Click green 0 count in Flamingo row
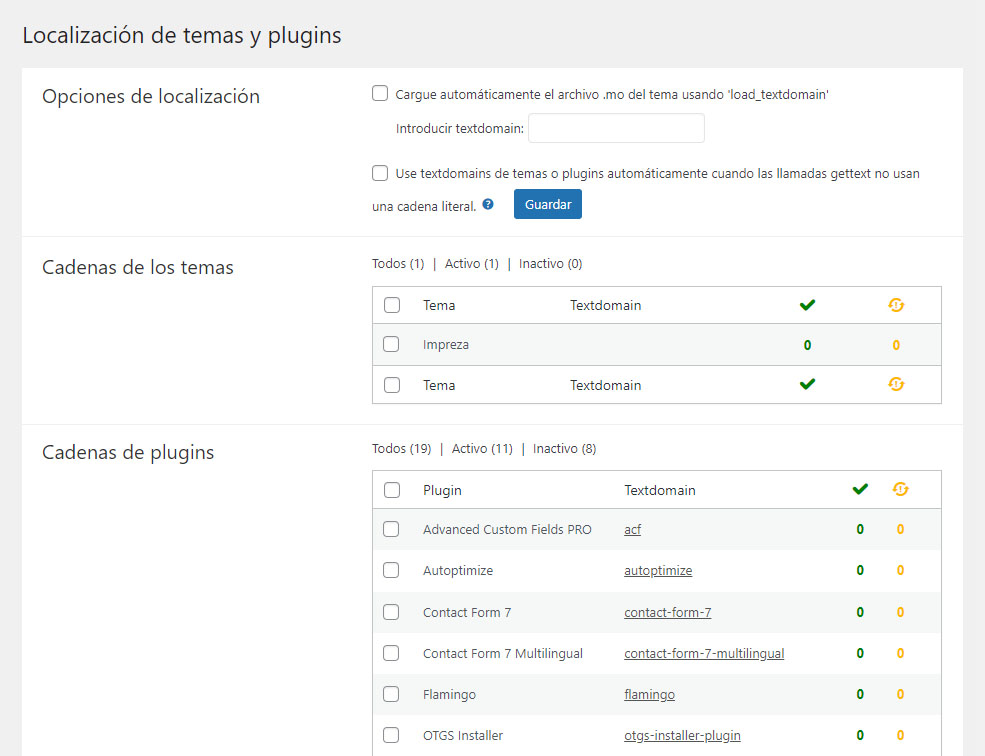This screenshot has width=985, height=756. click(x=860, y=694)
